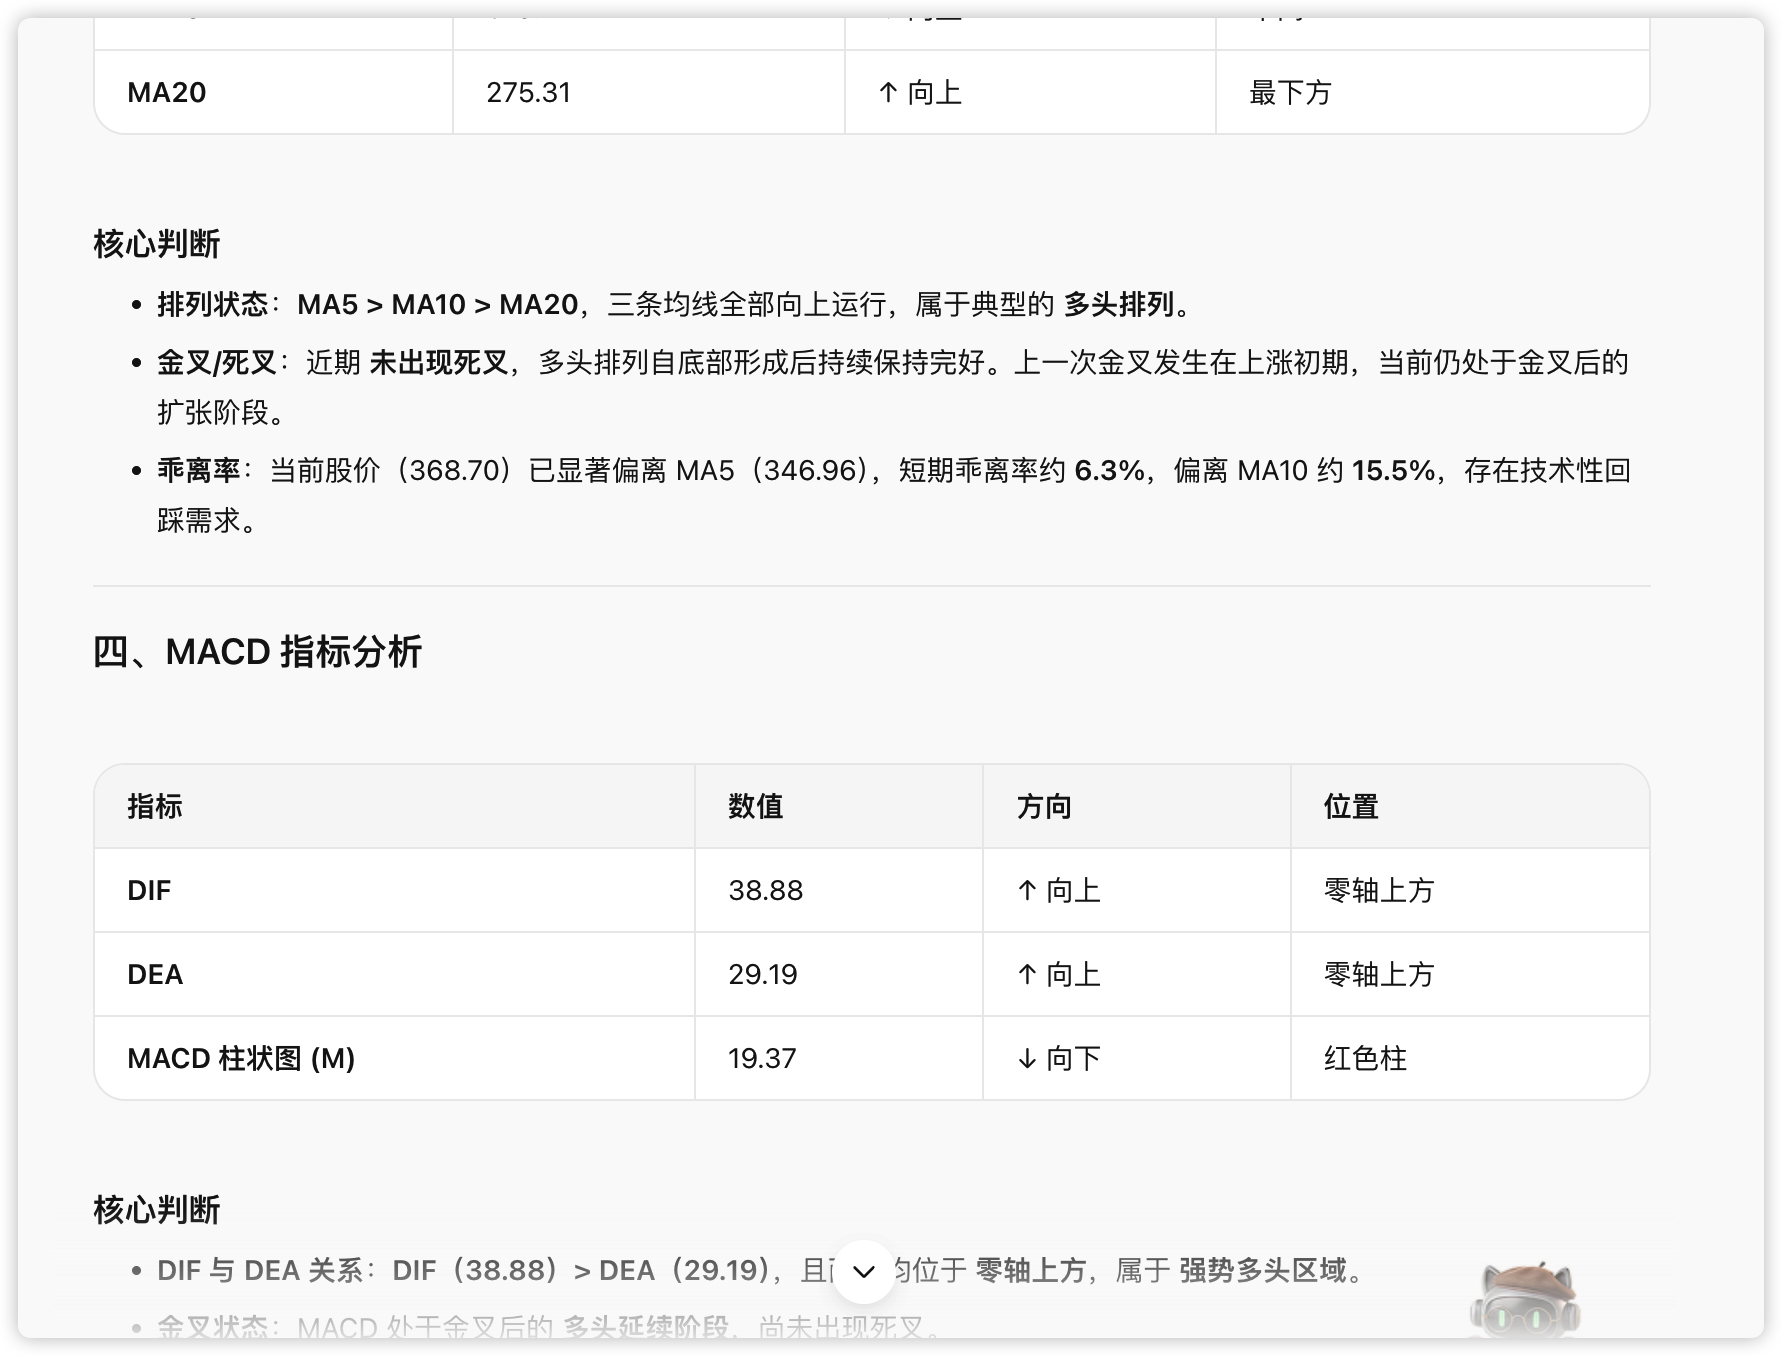Click the 核心判断 heading below MACD table
The height and width of the screenshot is (1356, 1782).
coord(157,1210)
